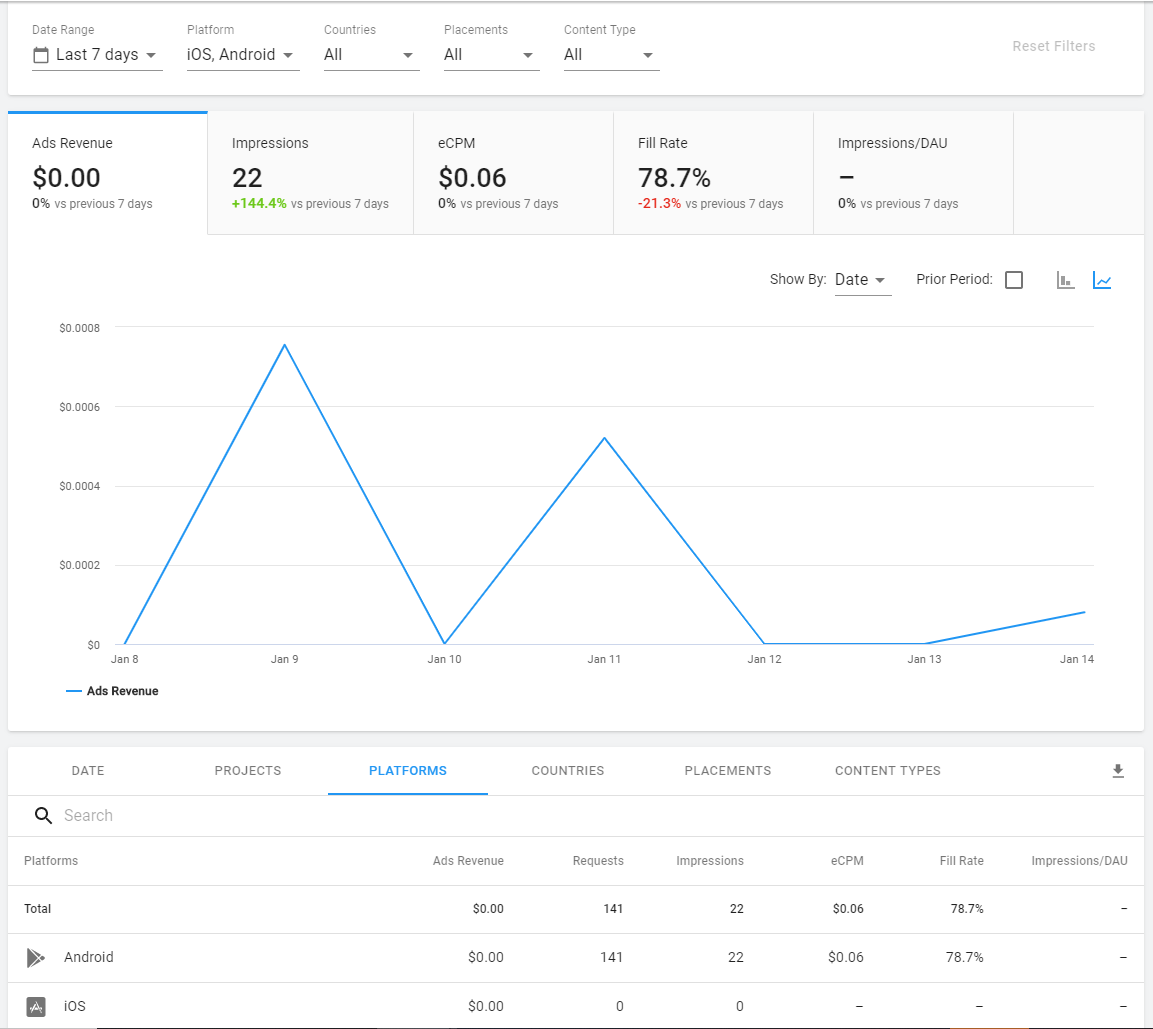Select the Impressions metric card

click(x=310, y=172)
